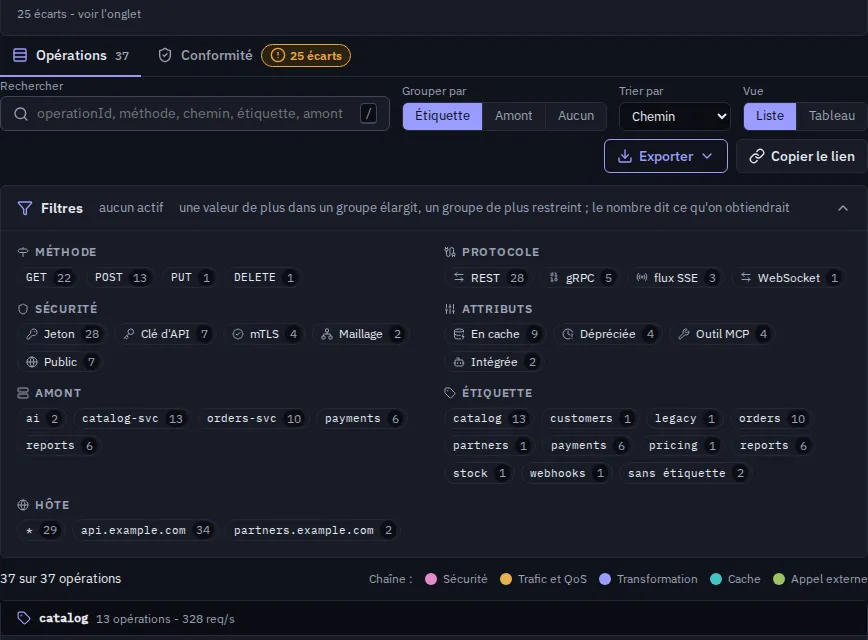Click the pink Sécurité legend dot

click(x=431, y=579)
